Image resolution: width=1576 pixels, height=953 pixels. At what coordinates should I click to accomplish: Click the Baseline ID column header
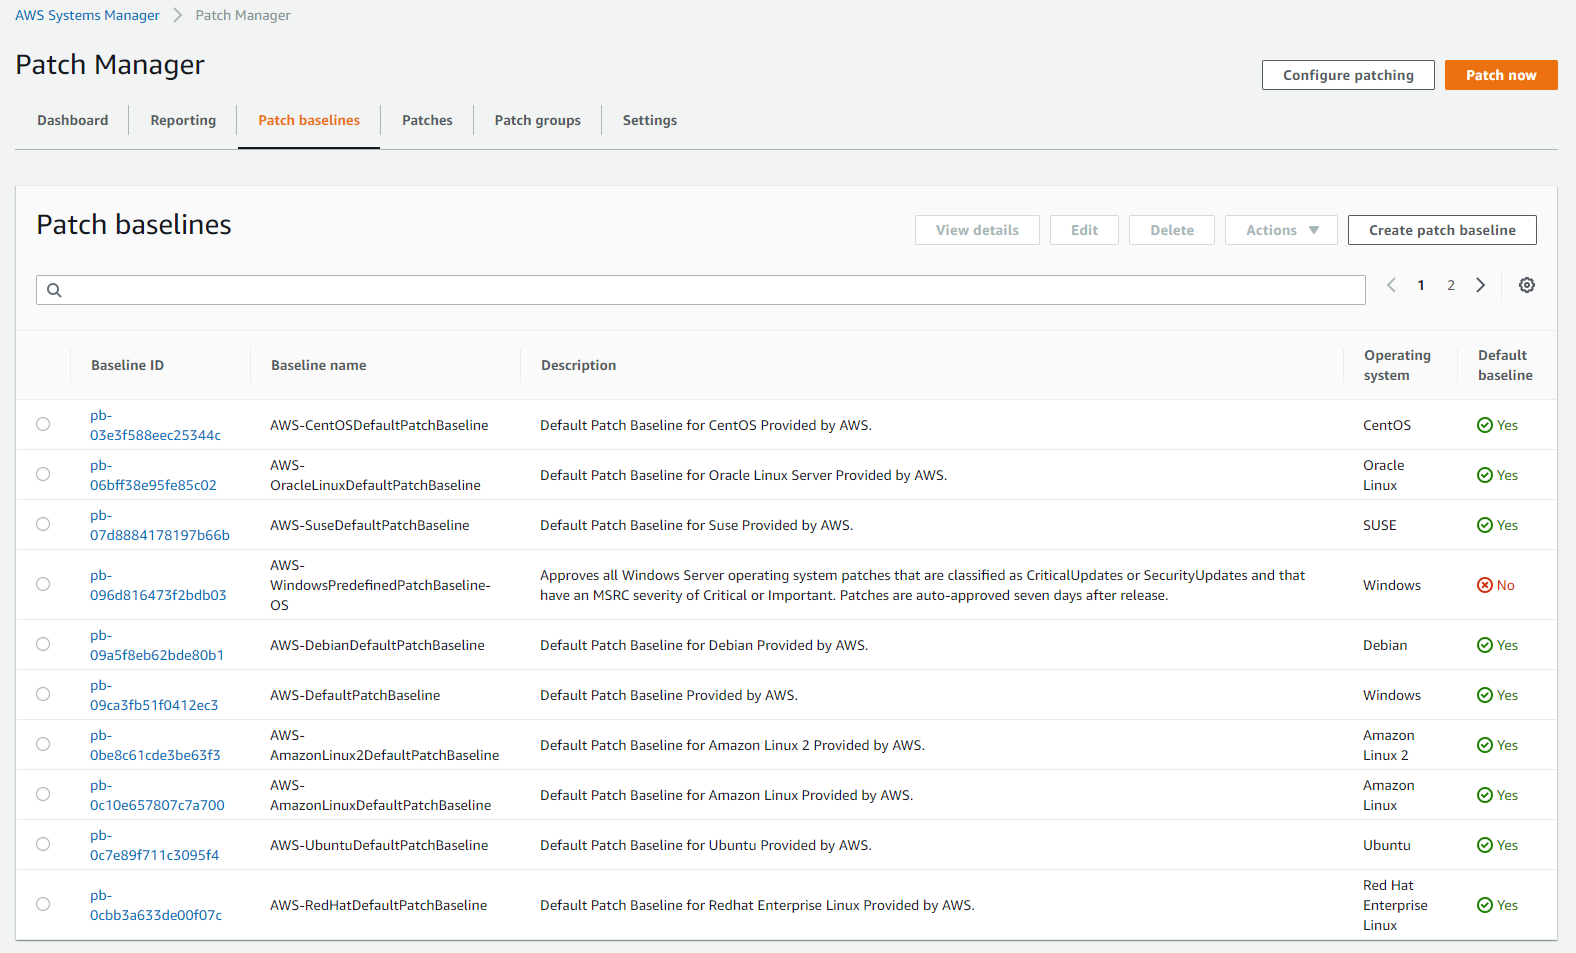127,365
